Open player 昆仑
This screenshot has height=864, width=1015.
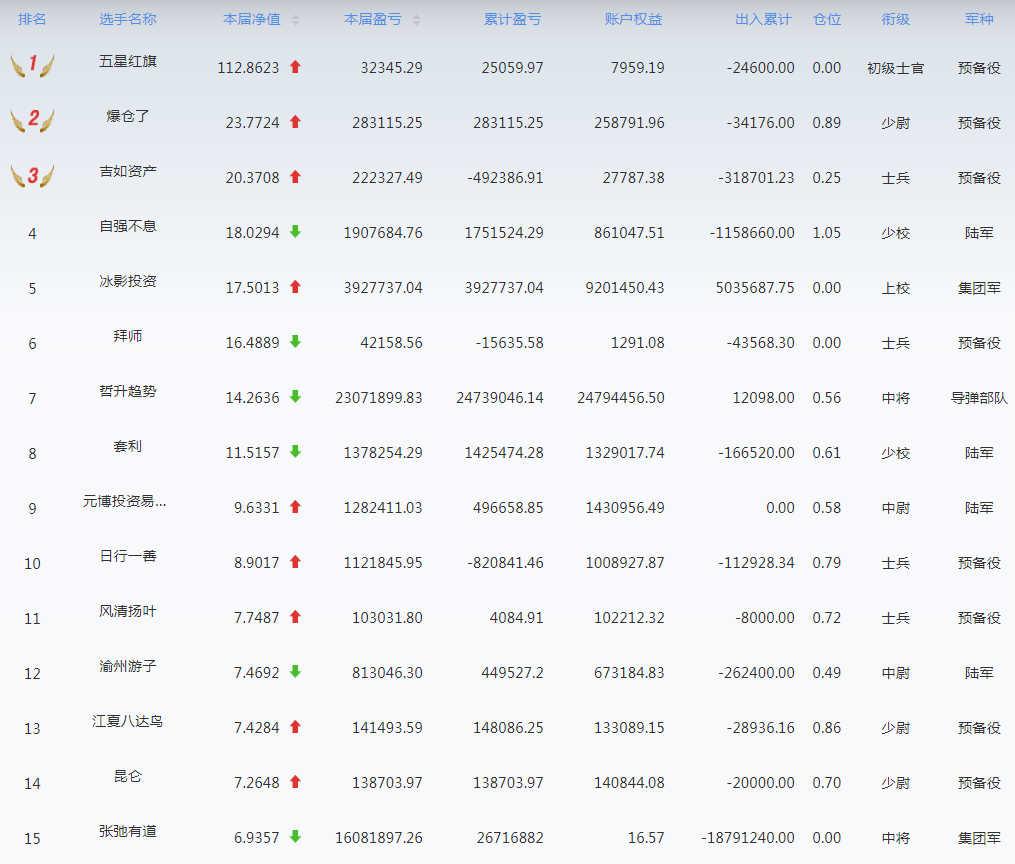point(128,777)
